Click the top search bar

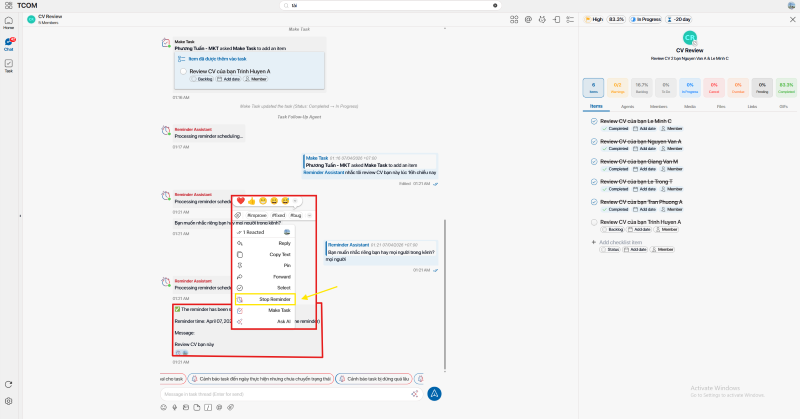click(x=390, y=6)
